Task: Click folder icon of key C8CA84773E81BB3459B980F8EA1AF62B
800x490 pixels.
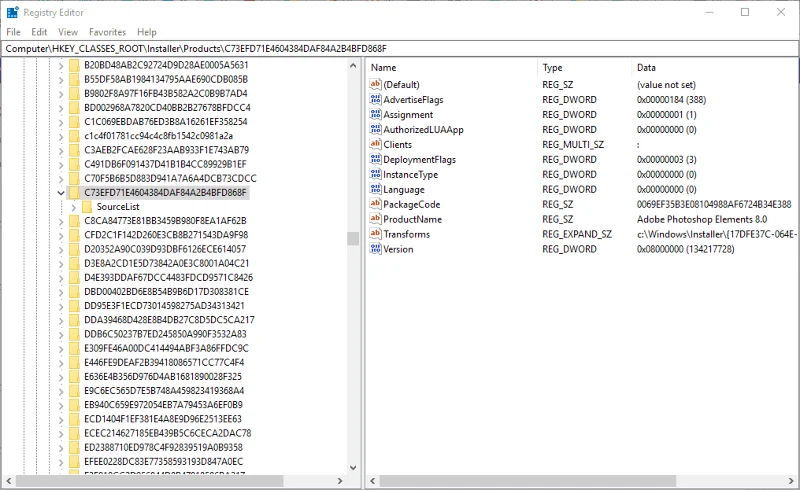Action: (x=74, y=220)
